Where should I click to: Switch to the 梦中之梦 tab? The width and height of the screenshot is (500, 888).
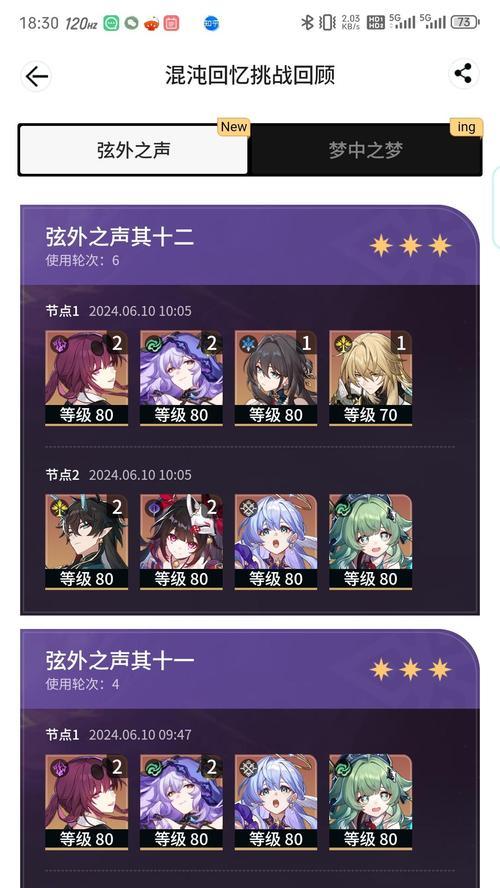point(366,150)
